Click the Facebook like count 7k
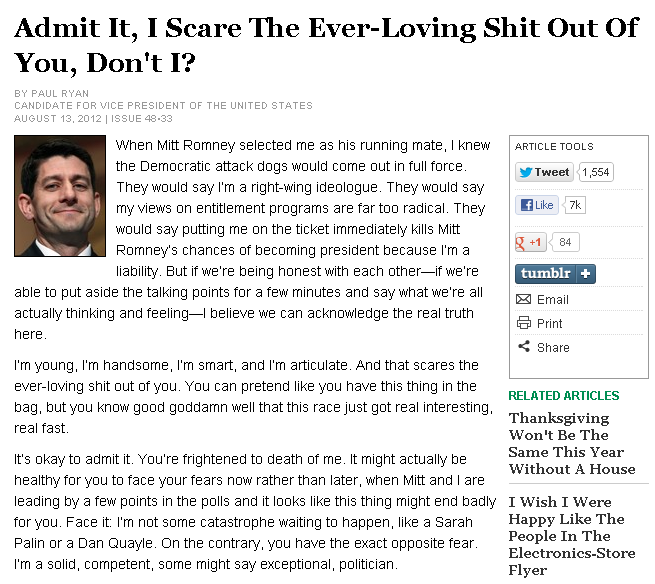The height and width of the screenshot is (584, 655). pyautogui.click(x=574, y=205)
